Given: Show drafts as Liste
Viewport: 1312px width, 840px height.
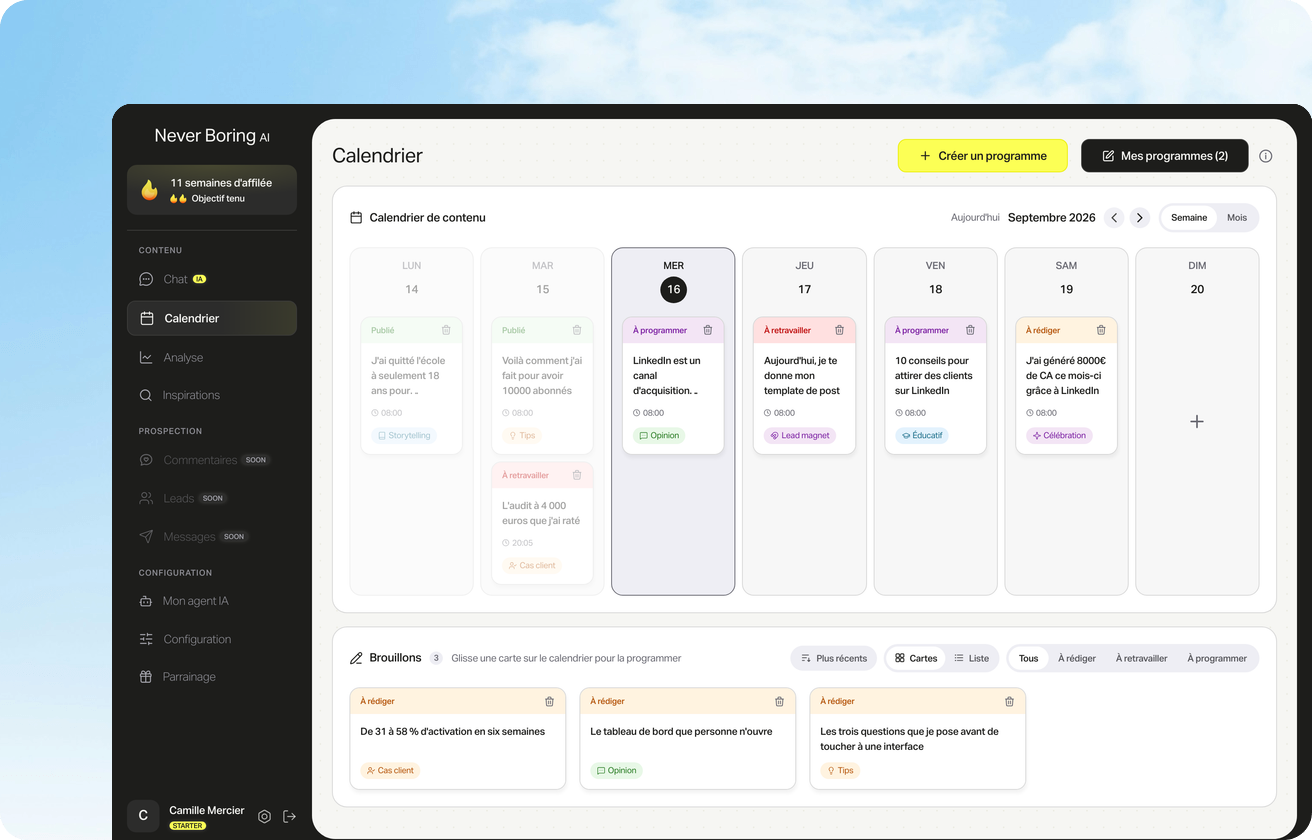Looking at the screenshot, I should pos(971,658).
